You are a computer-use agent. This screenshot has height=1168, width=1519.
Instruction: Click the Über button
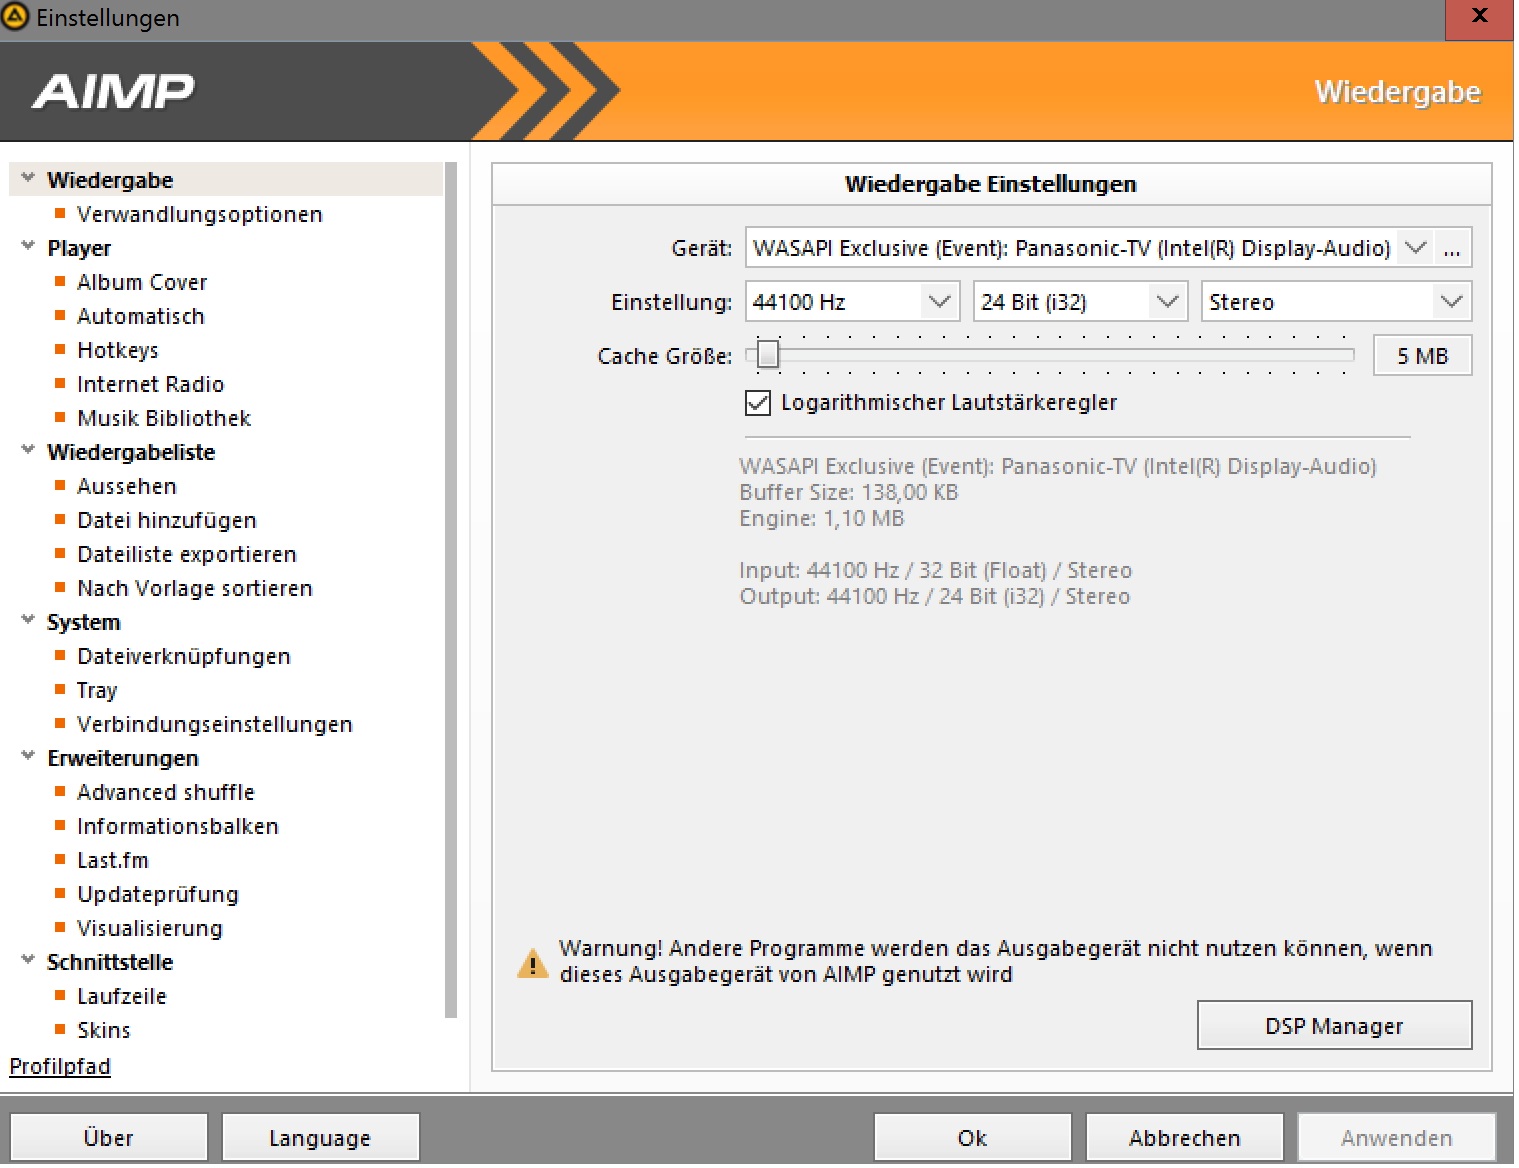point(108,1138)
